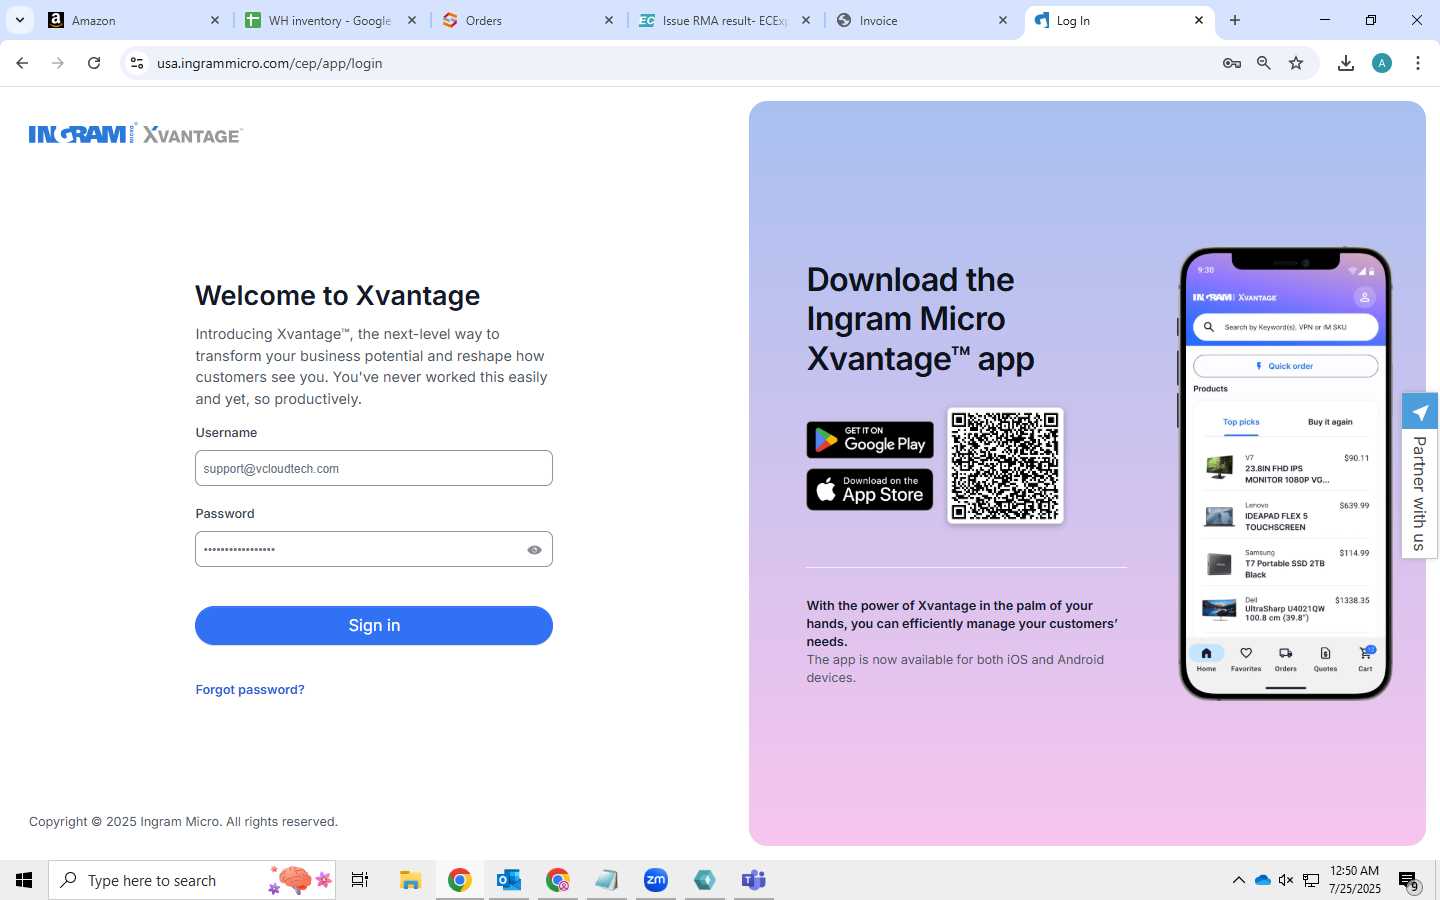Screen dimensions: 1440x900
Task: Open the Partner with us side tab
Action: click(1420, 476)
